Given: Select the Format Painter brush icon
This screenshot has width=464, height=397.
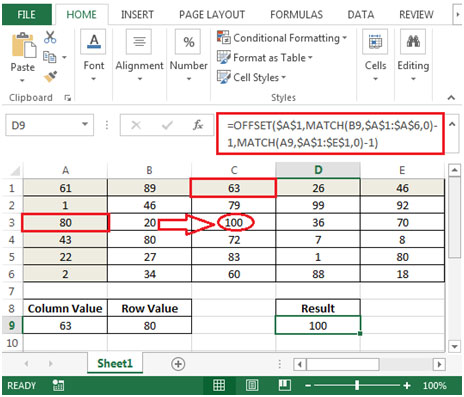Looking at the screenshot, I should point(50,77).
